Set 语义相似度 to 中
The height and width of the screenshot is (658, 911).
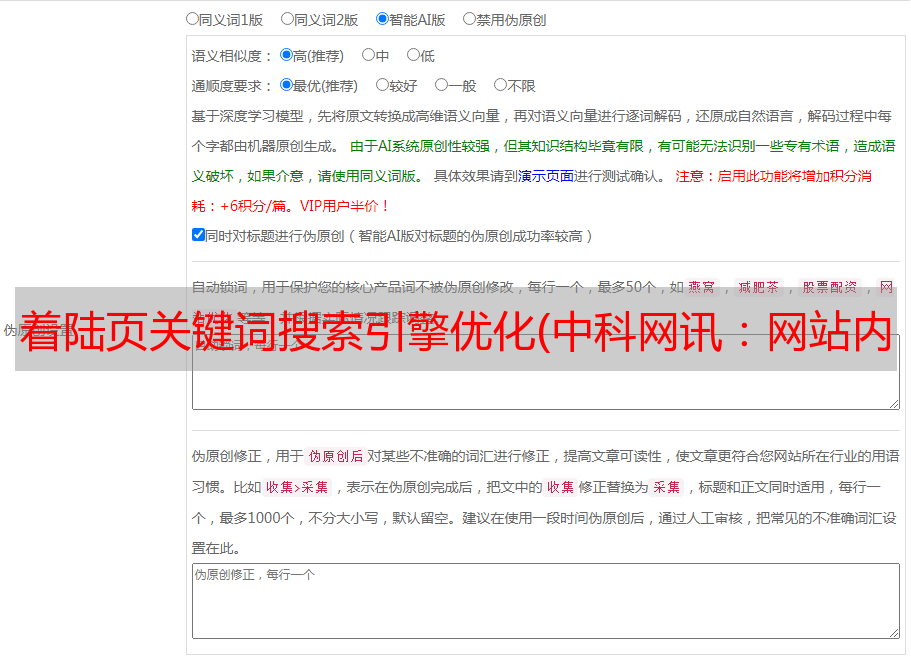pos(368,55)
